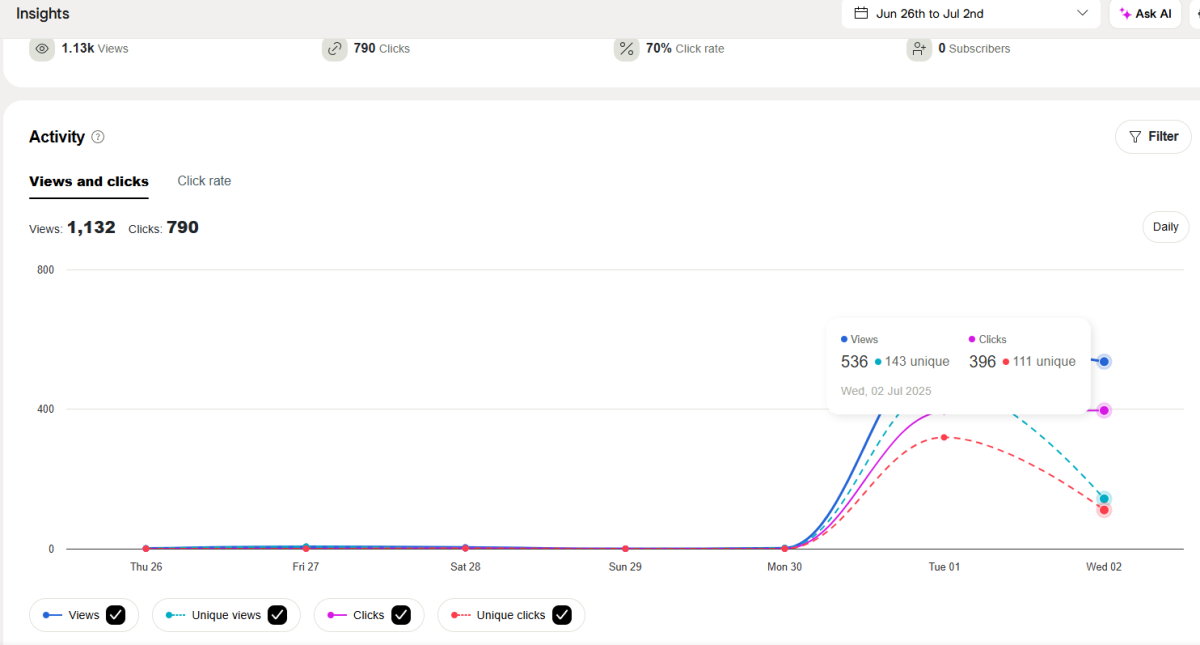Viewport: 1200px width, 645px height.
Task: Switch to the Click rate tab
Action: click(204, 181)
